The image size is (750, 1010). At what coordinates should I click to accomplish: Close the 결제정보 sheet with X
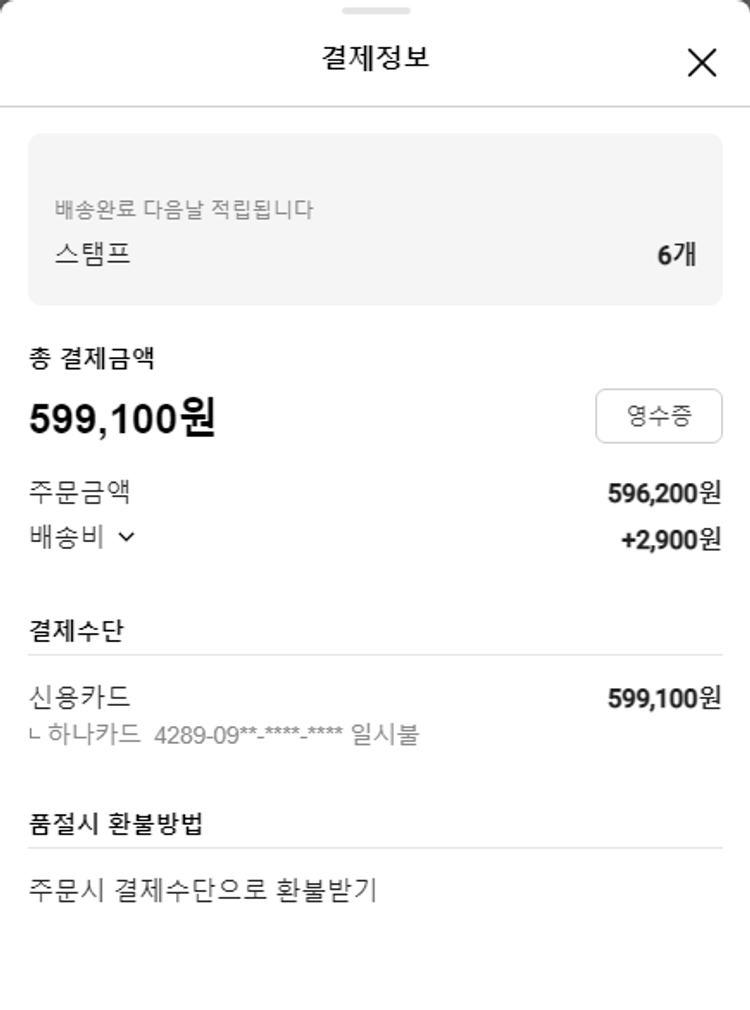pos(702,63)
